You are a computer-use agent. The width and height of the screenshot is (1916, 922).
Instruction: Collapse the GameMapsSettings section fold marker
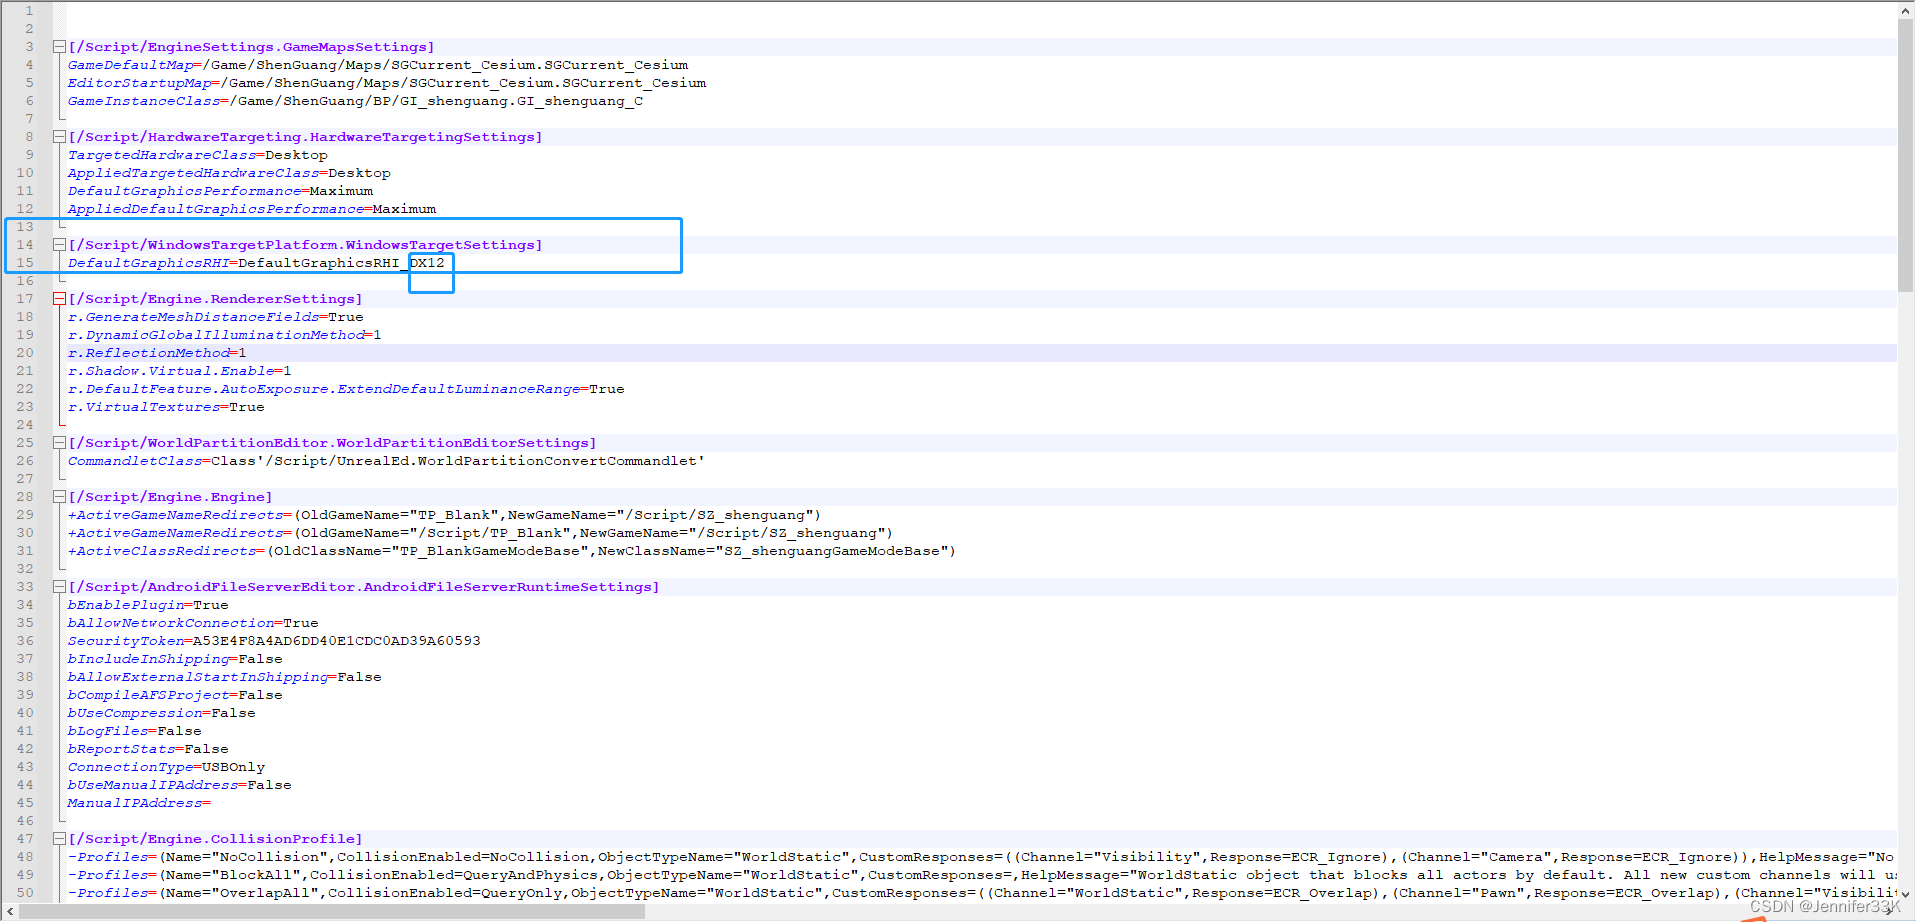(x=59, y=46)
